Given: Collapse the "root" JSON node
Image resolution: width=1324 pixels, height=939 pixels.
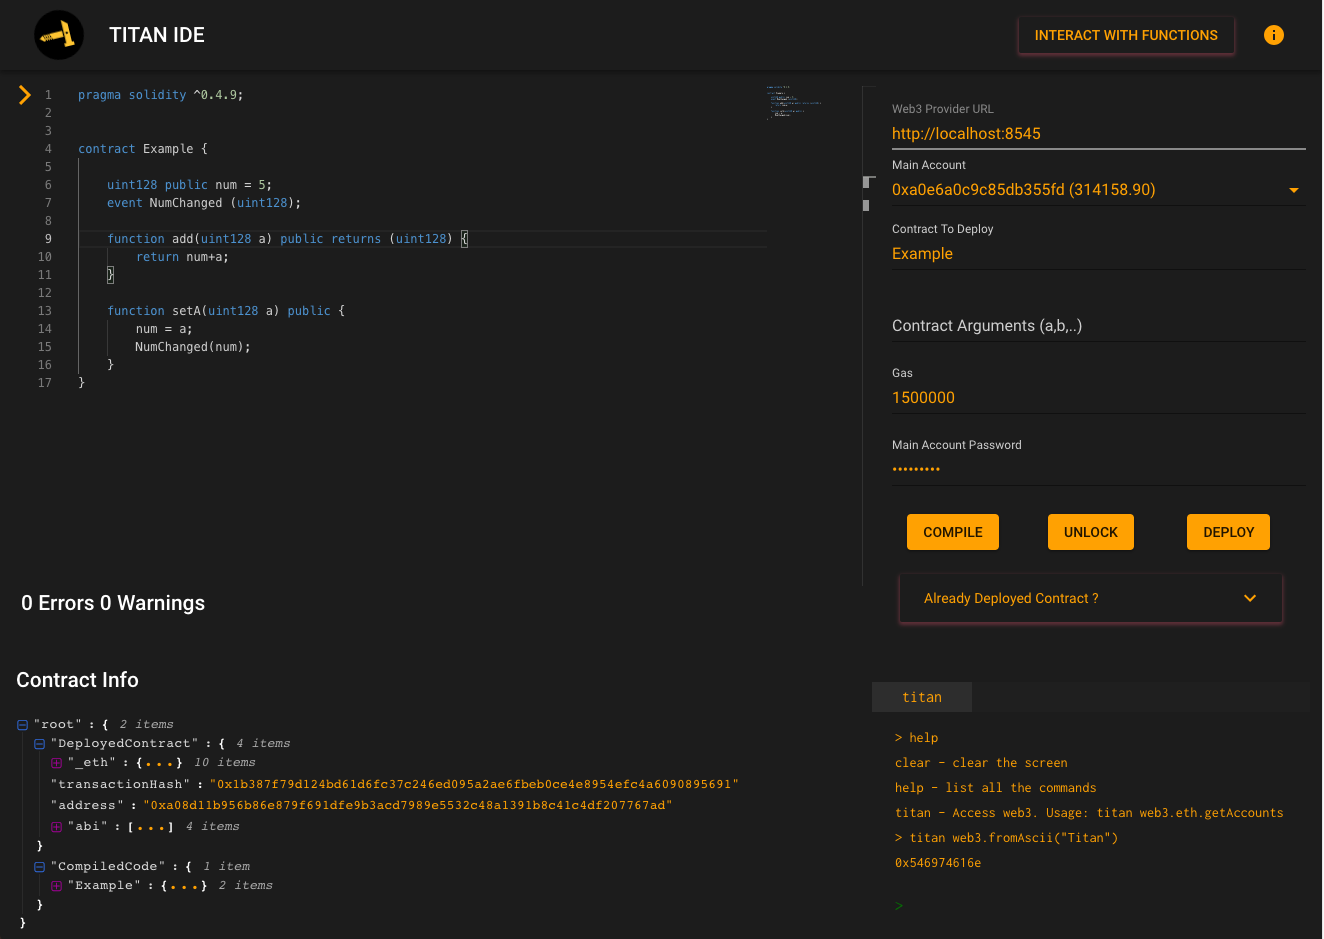Looking at the screenshot, I should (x=23, y=725).
